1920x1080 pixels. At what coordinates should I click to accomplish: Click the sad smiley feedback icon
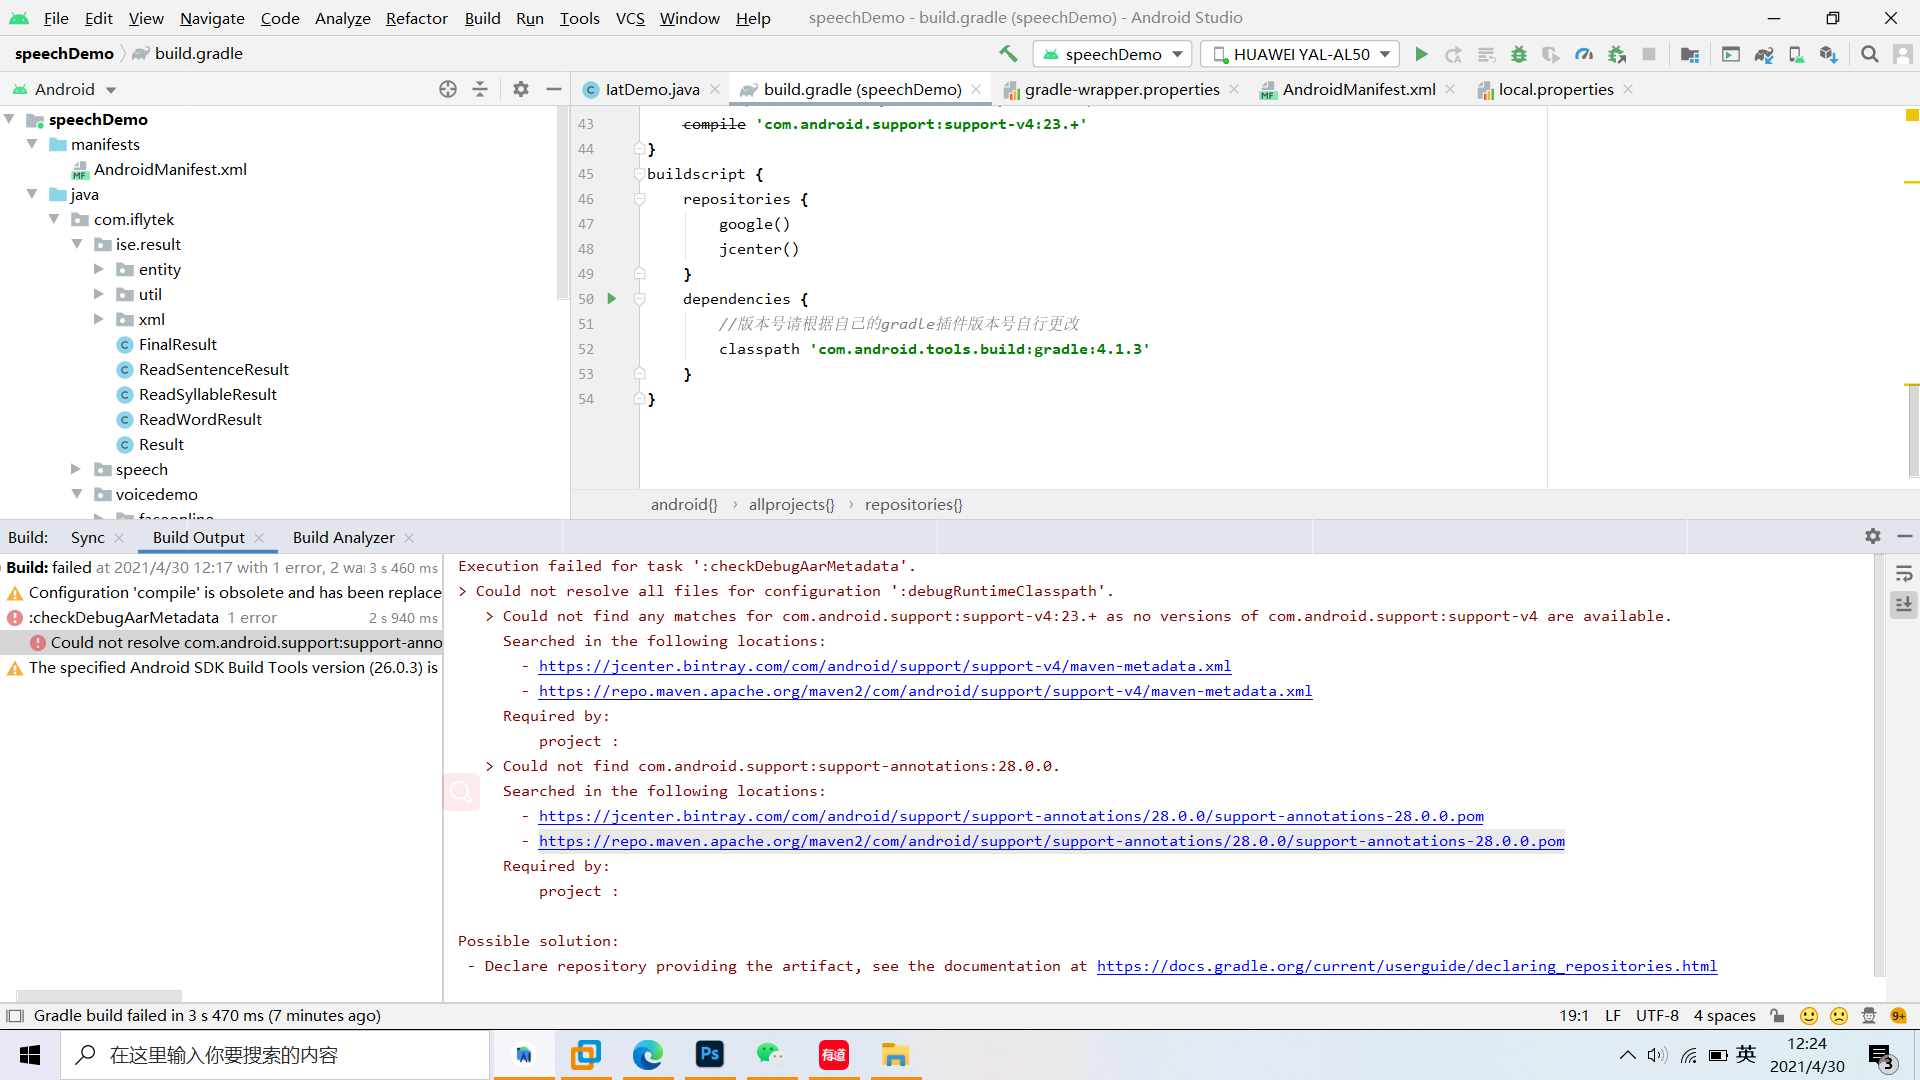click(1839, 1016)
